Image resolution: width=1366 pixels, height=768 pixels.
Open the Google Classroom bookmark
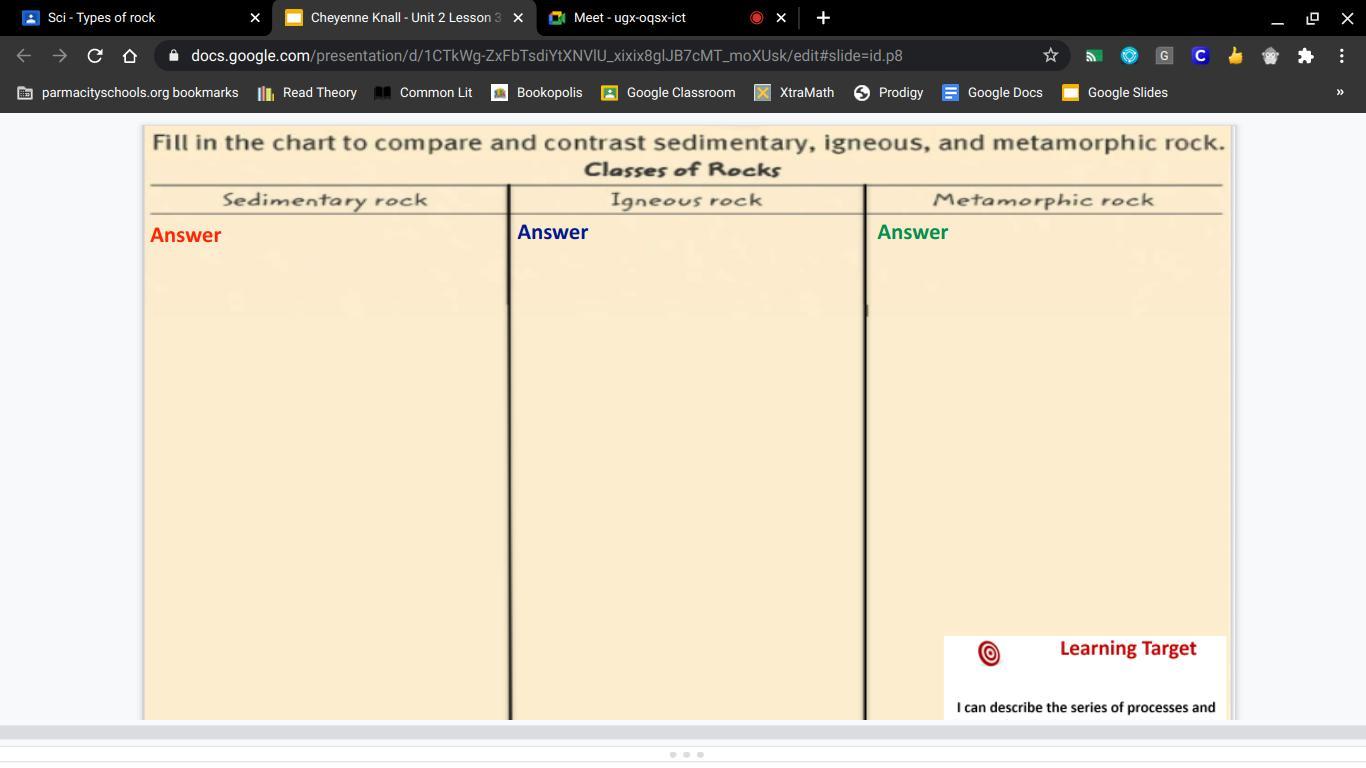tap(668, 92)
